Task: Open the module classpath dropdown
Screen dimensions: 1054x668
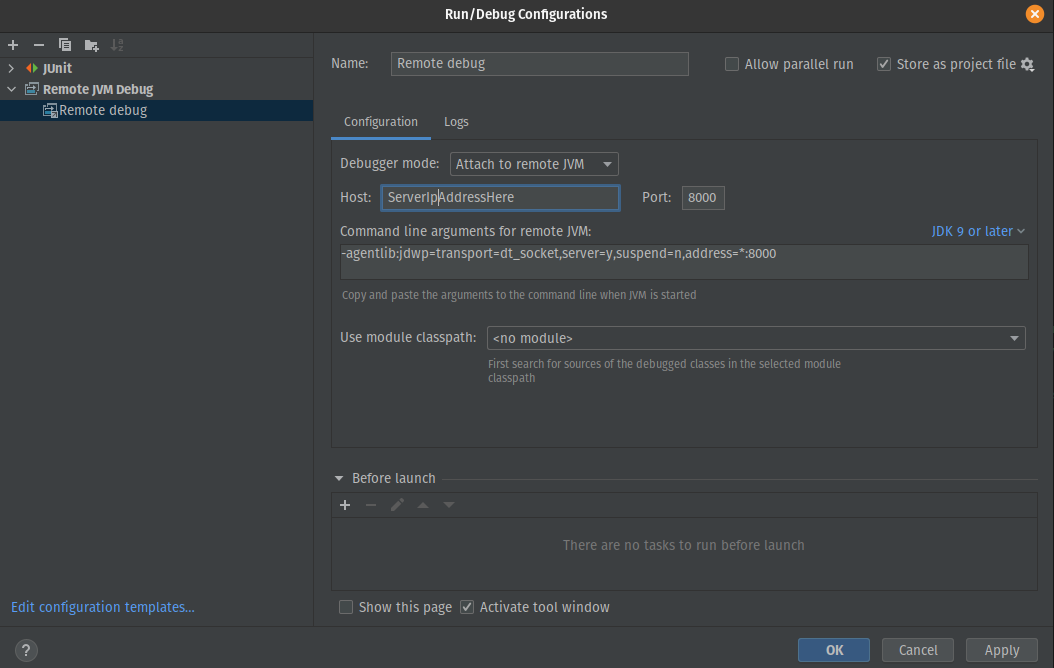Action: point(1014,338)
